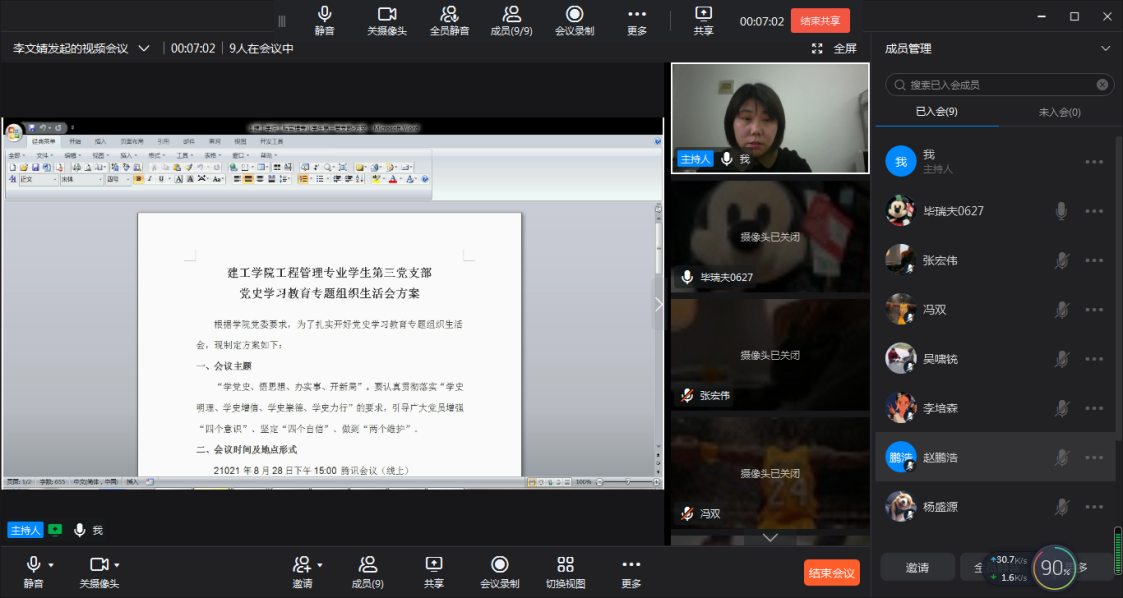Switch to the 未入会(0) tab

(1060, 112)
